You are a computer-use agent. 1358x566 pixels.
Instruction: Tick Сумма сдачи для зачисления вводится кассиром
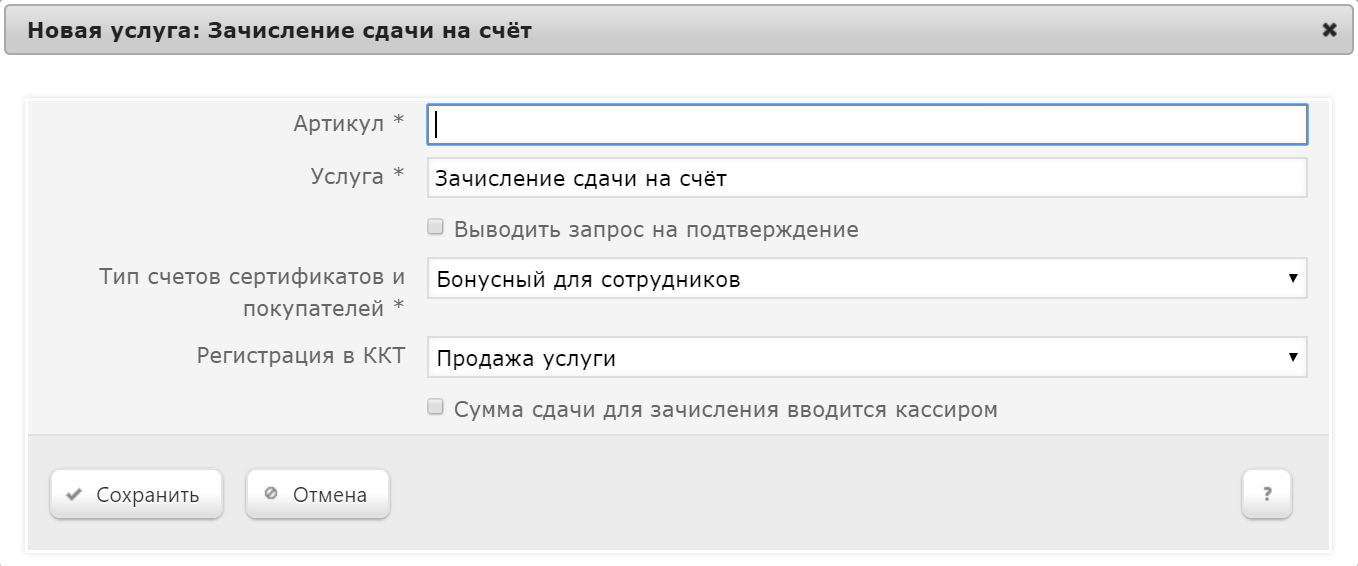click(435, 408)
